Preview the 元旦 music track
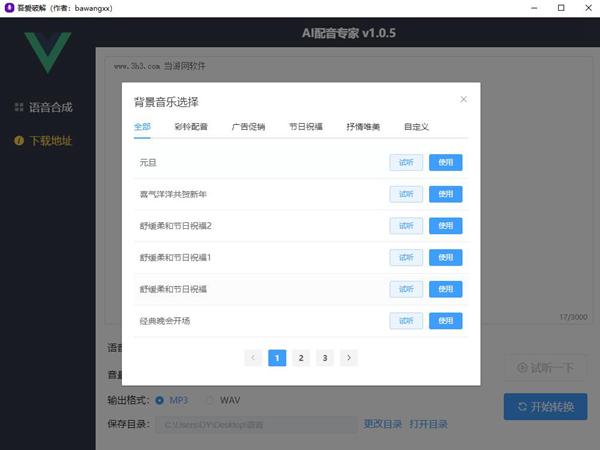600x450 pixels. coord(405,163)
